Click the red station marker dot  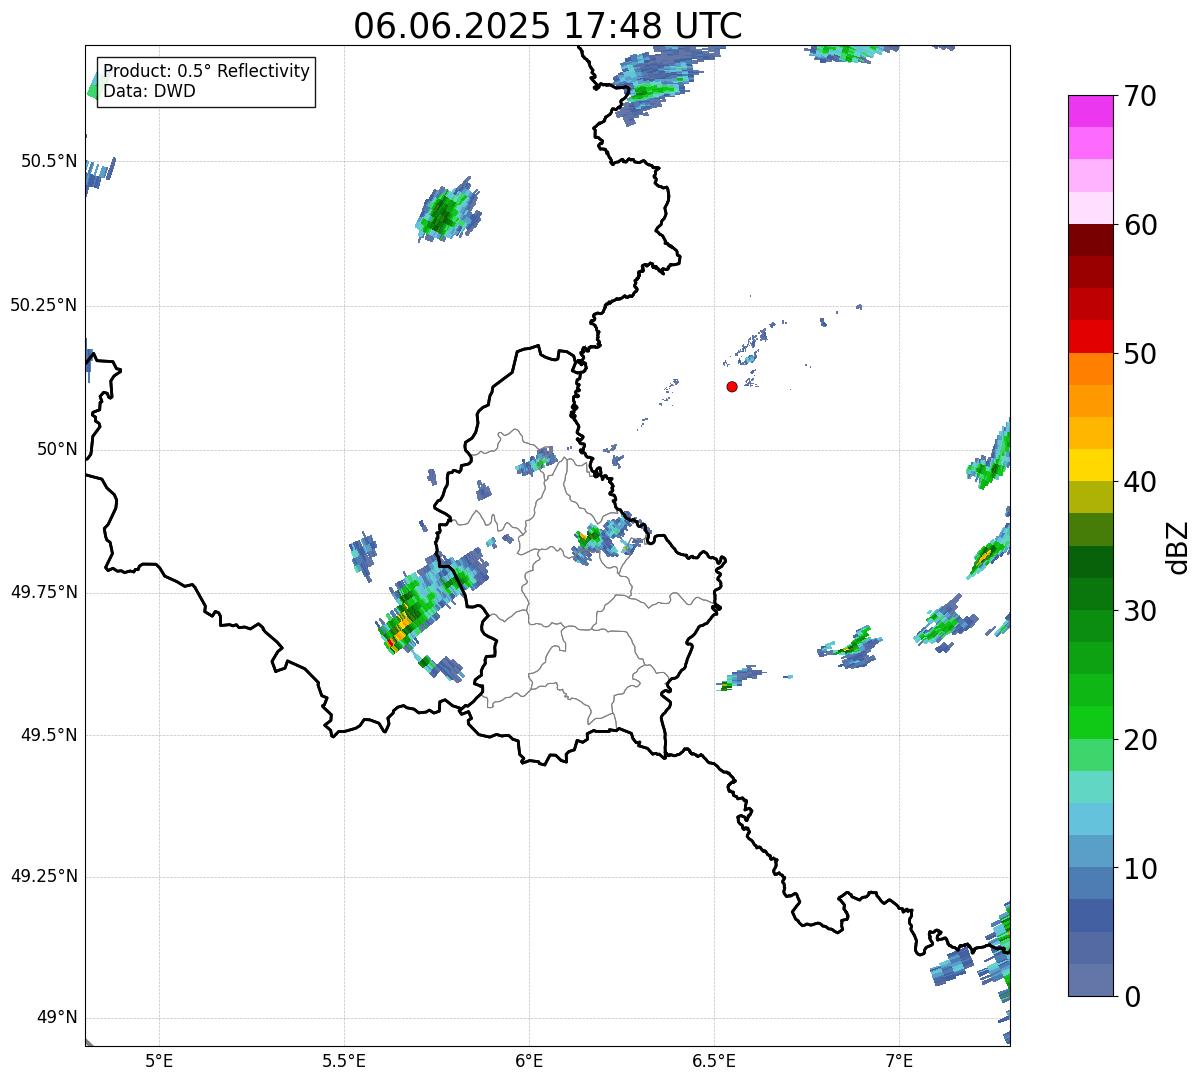point(732,386)
